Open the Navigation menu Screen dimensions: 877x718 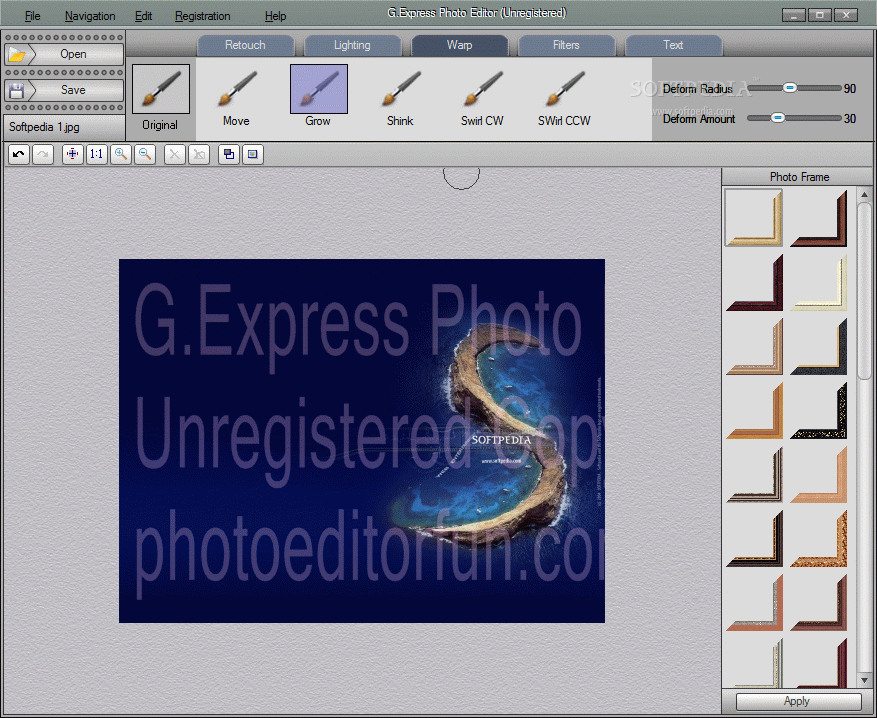point(90,16)
